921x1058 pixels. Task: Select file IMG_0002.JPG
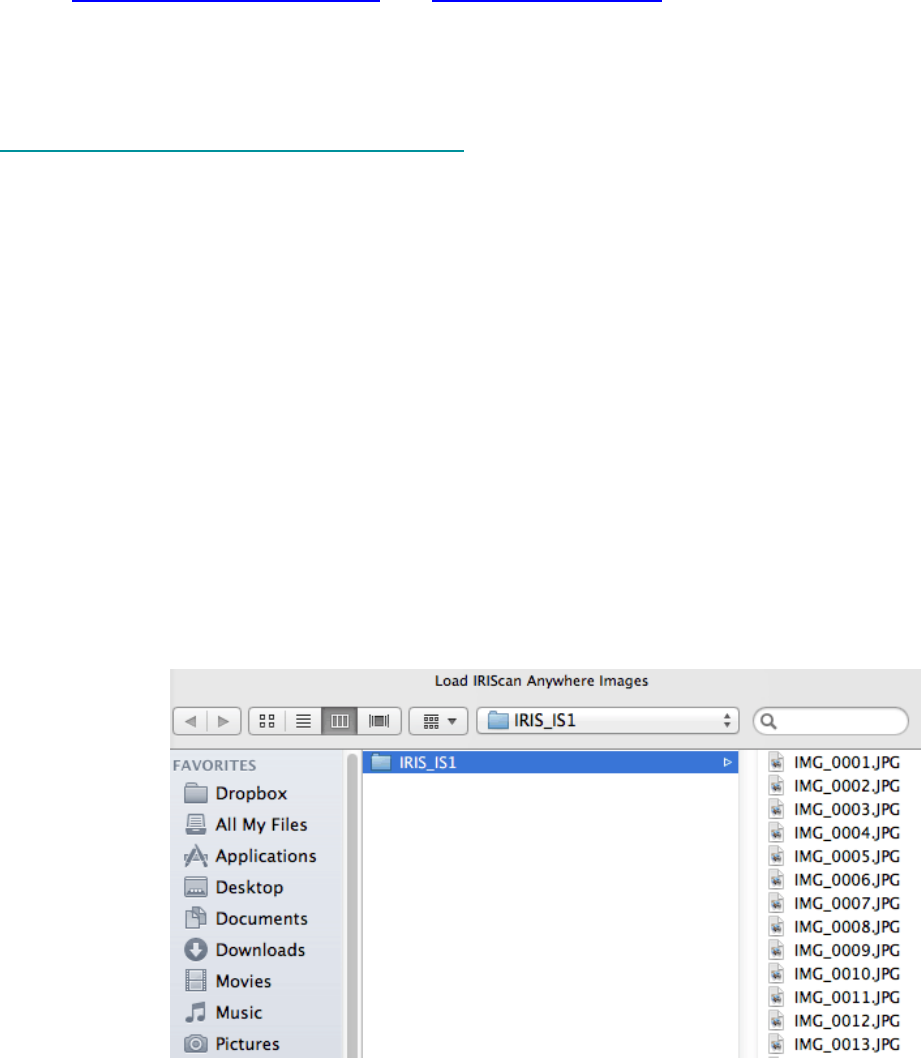(835, 786)
